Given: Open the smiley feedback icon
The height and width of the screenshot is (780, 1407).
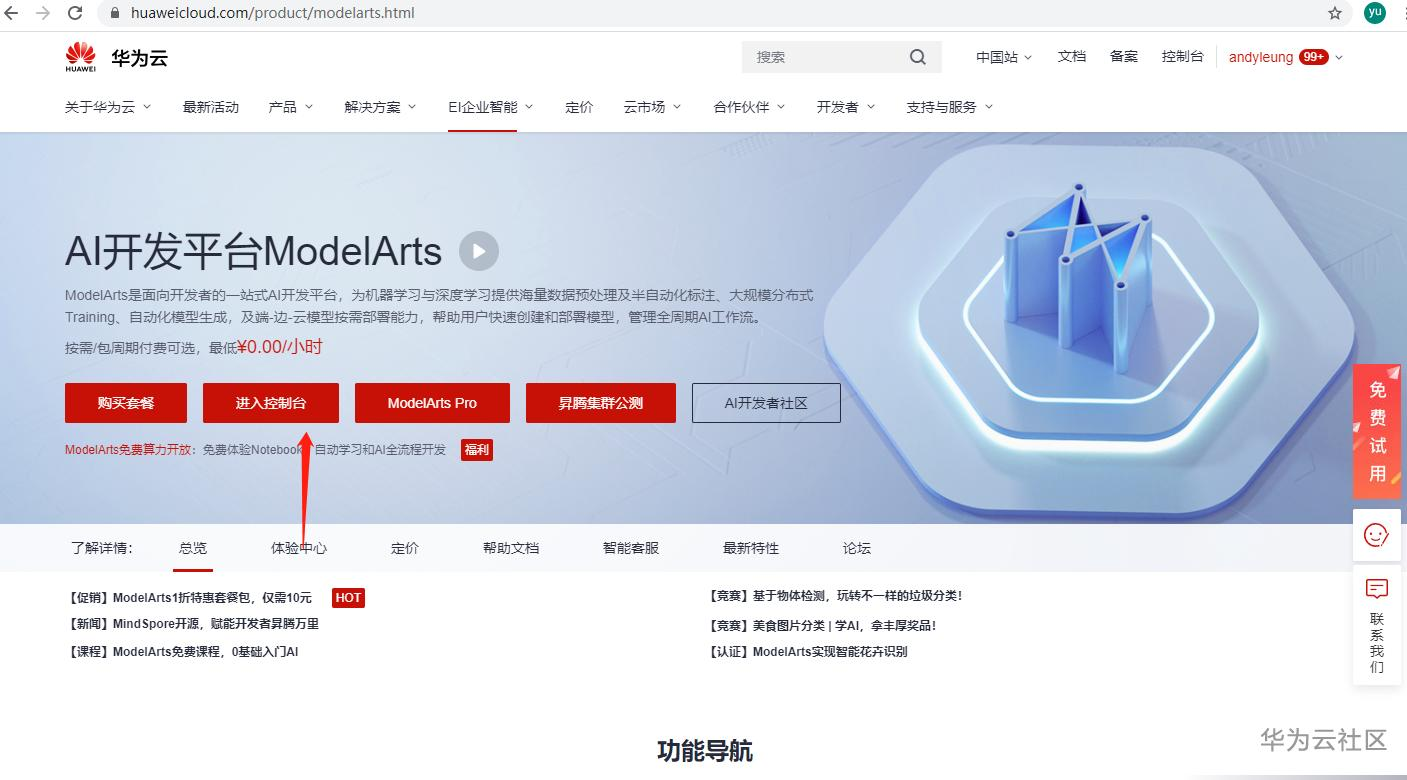Looking at the screenshot, I should pyautogui.click(x=1376, y=535).
